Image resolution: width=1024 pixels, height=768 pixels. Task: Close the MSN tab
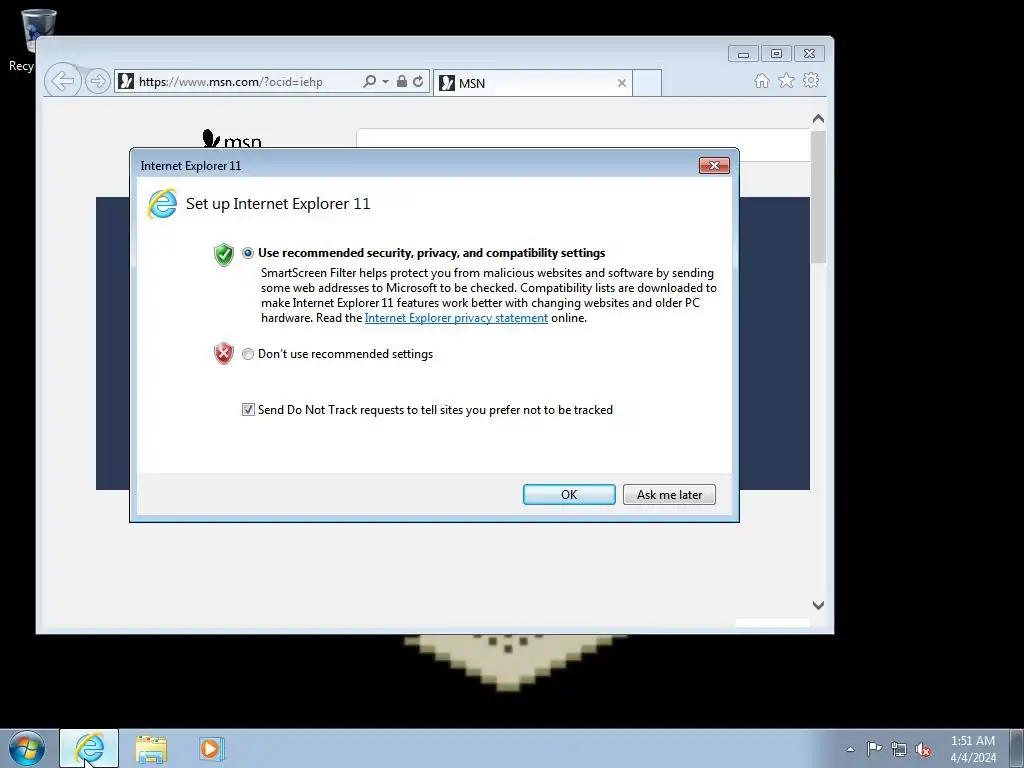(622, 83)
